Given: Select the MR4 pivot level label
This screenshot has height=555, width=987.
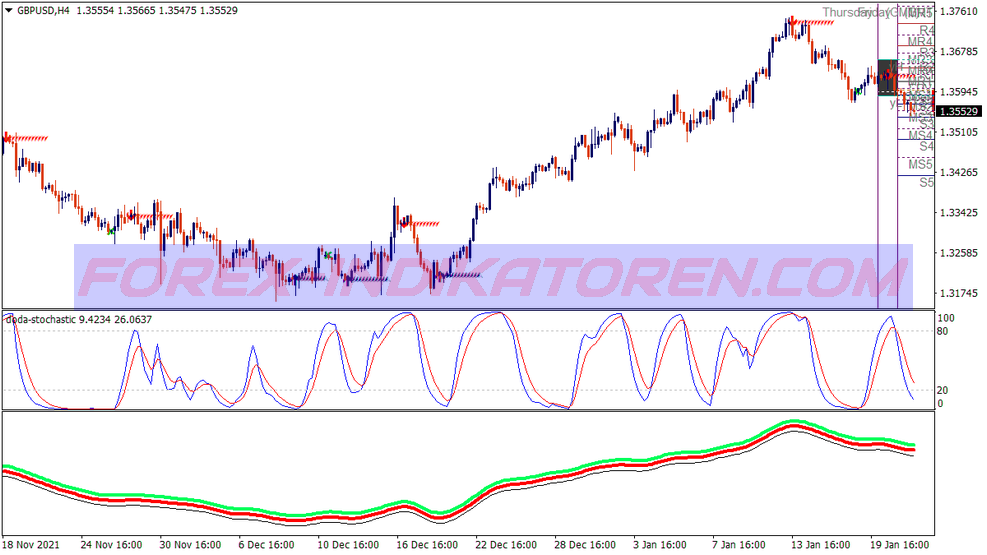Looking at the screenshot, I should point(920,42).
